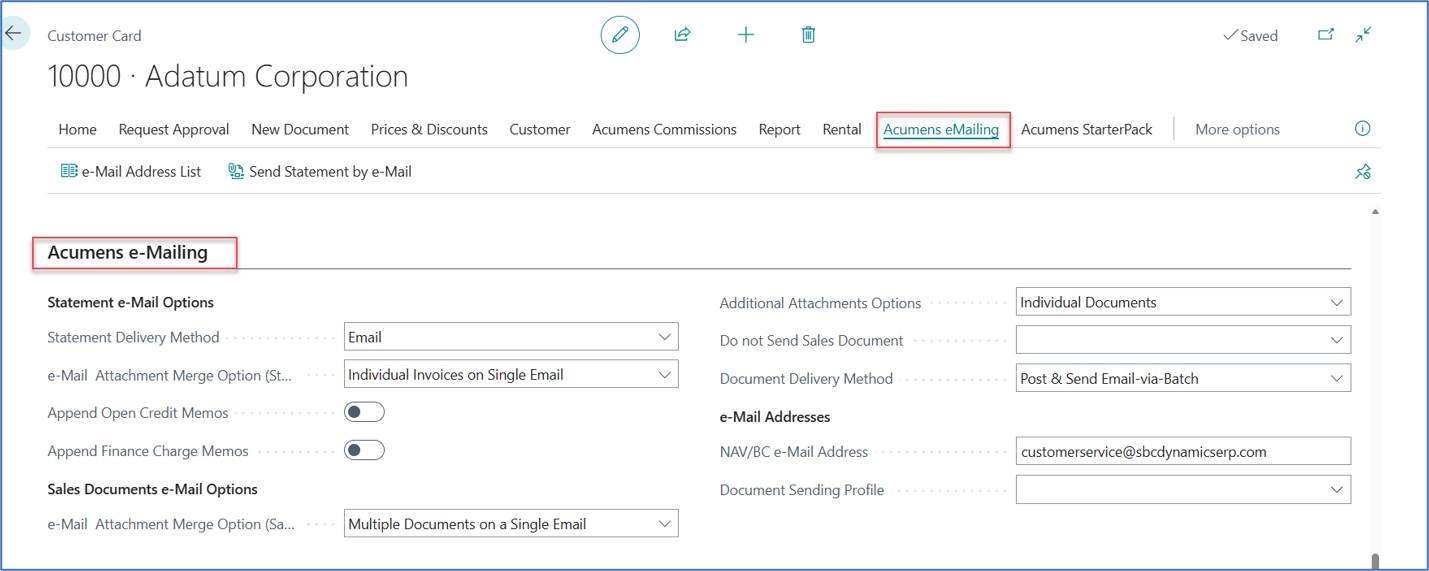The image size is (1429, 571).
Task: Click the NAV/BC e-Mail Address field
Action: pyautogui.click(x=1183, y=451)
